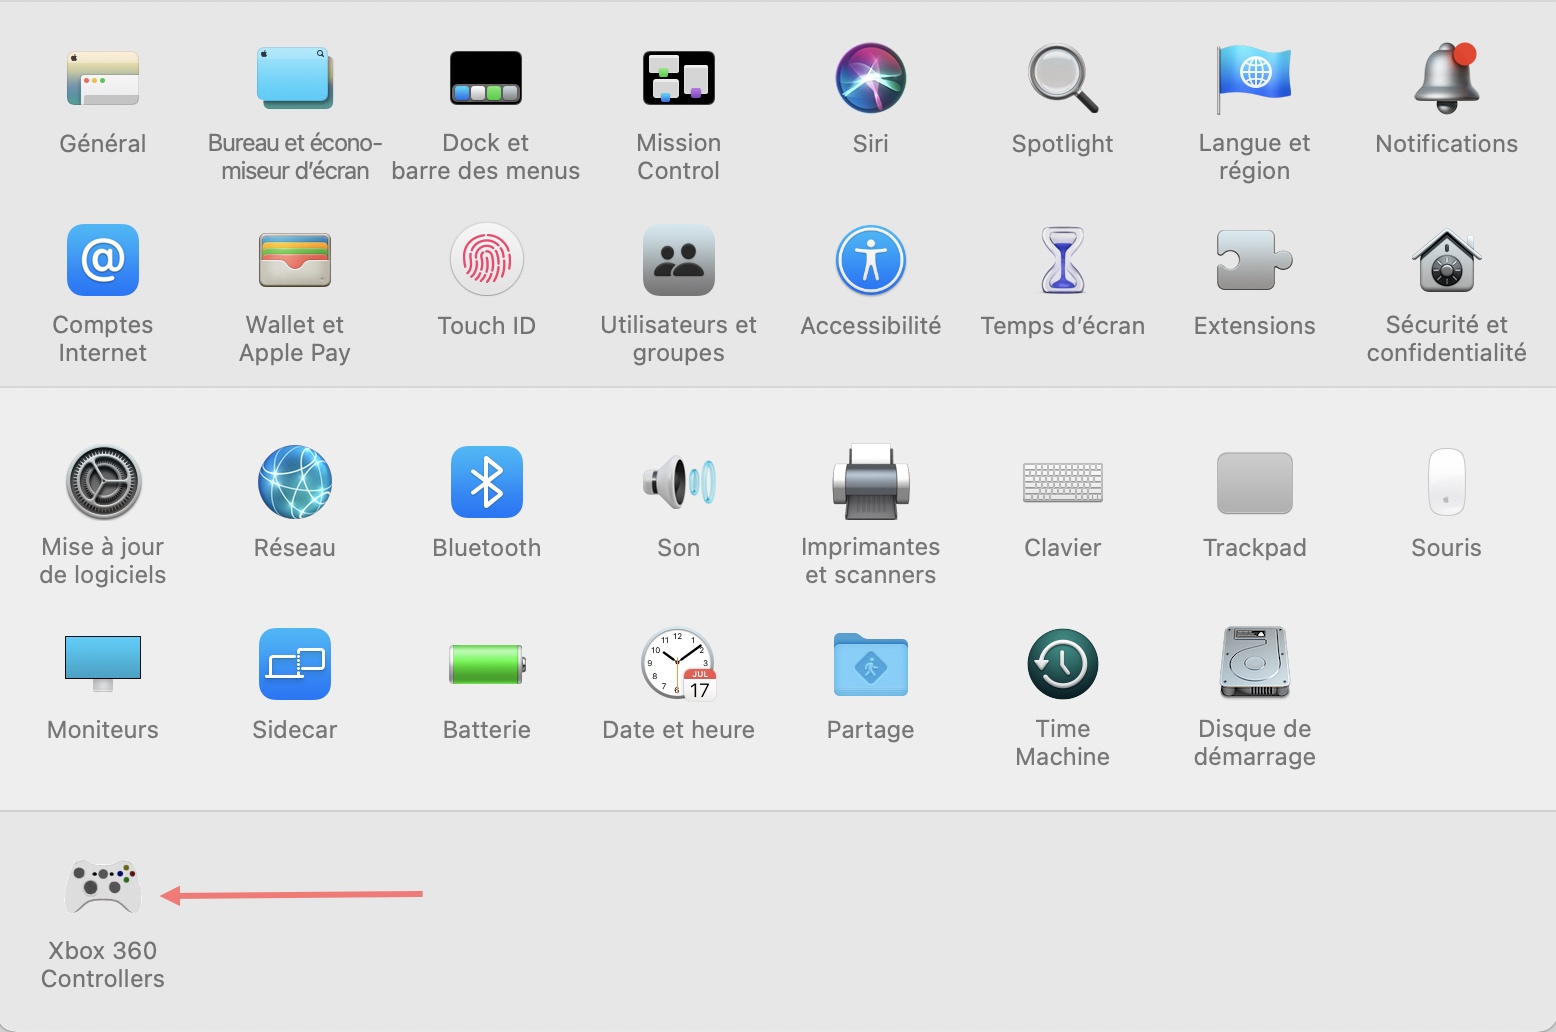Open Imprimantes et scanners pane
The height and width of the screenshot is (1032, 1556).
[871, 482]
